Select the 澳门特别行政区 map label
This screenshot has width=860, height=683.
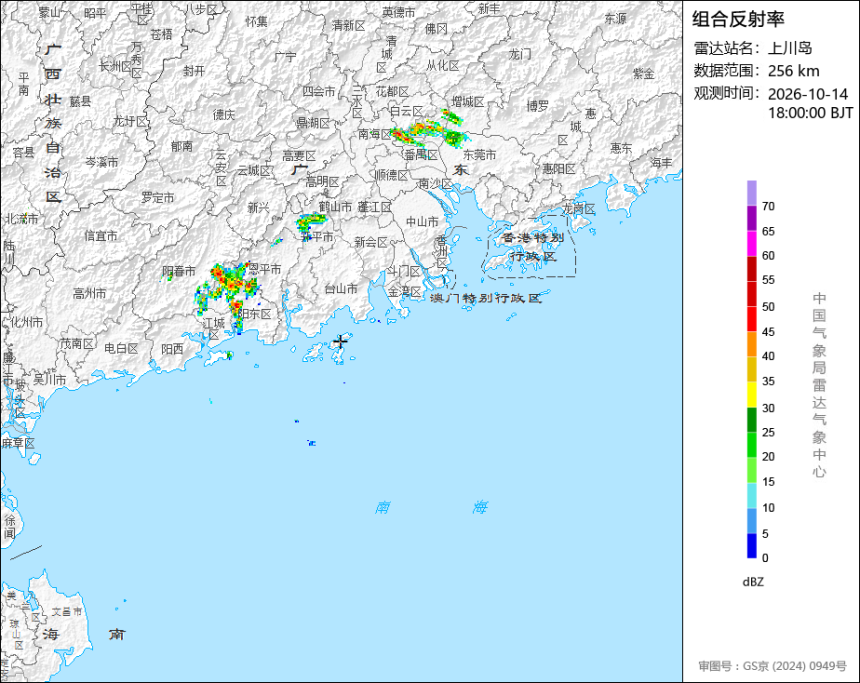486,298
